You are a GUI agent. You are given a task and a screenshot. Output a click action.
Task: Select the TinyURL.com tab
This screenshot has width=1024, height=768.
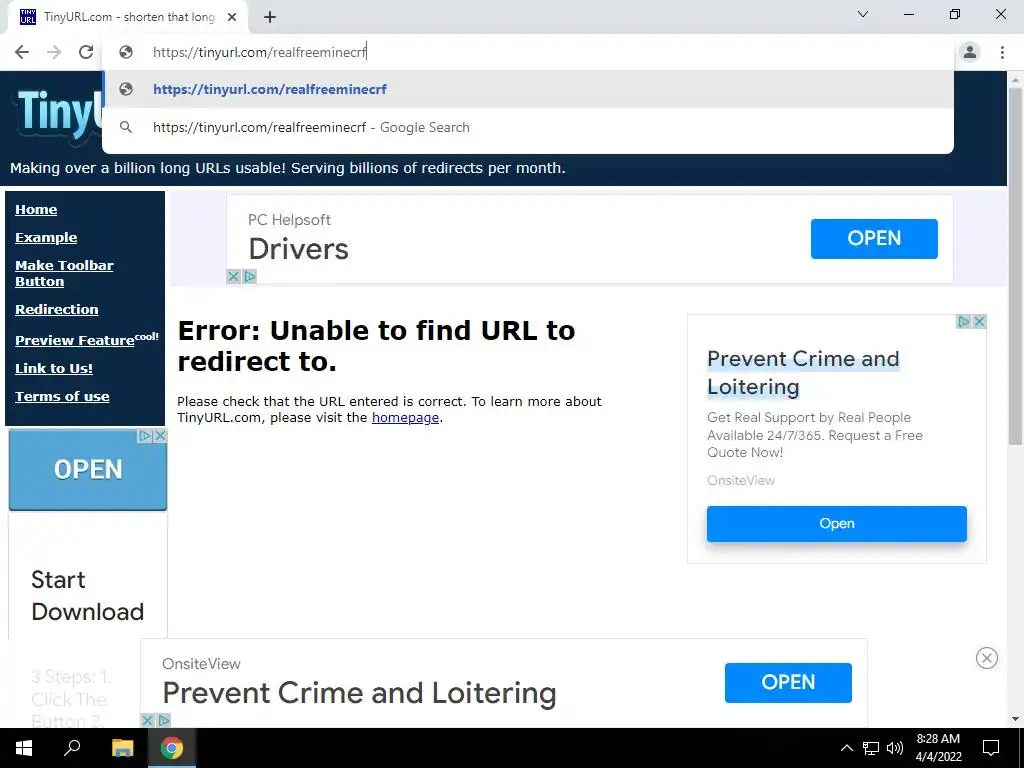[x=128, y=18]
